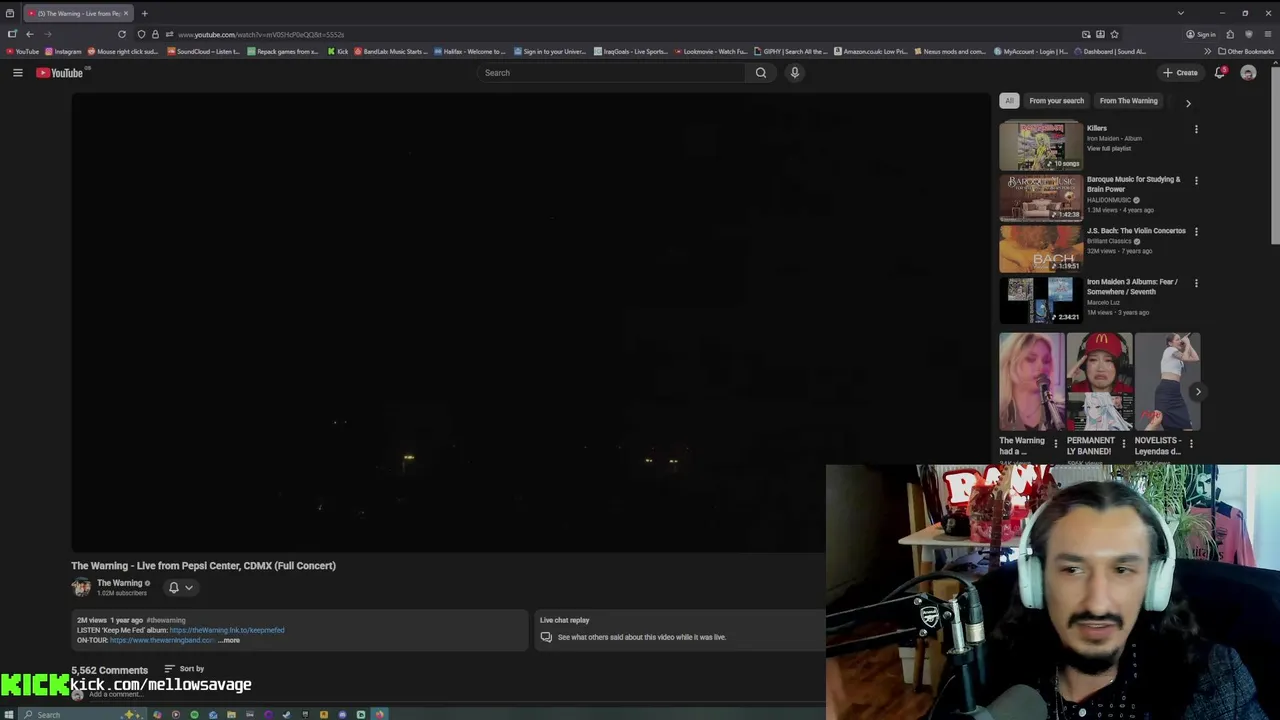Select the From your search chip

[1056, 100]
